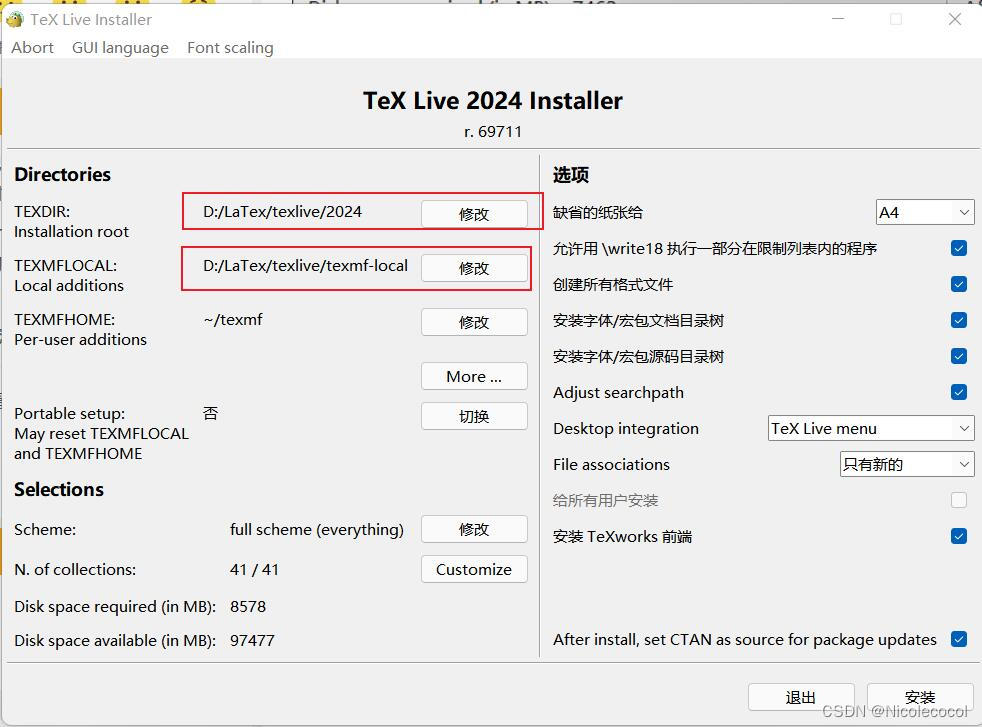
Task: Toggle the 安装 TeXworks 前端 checkbox
Action: (x=959, y=536)
